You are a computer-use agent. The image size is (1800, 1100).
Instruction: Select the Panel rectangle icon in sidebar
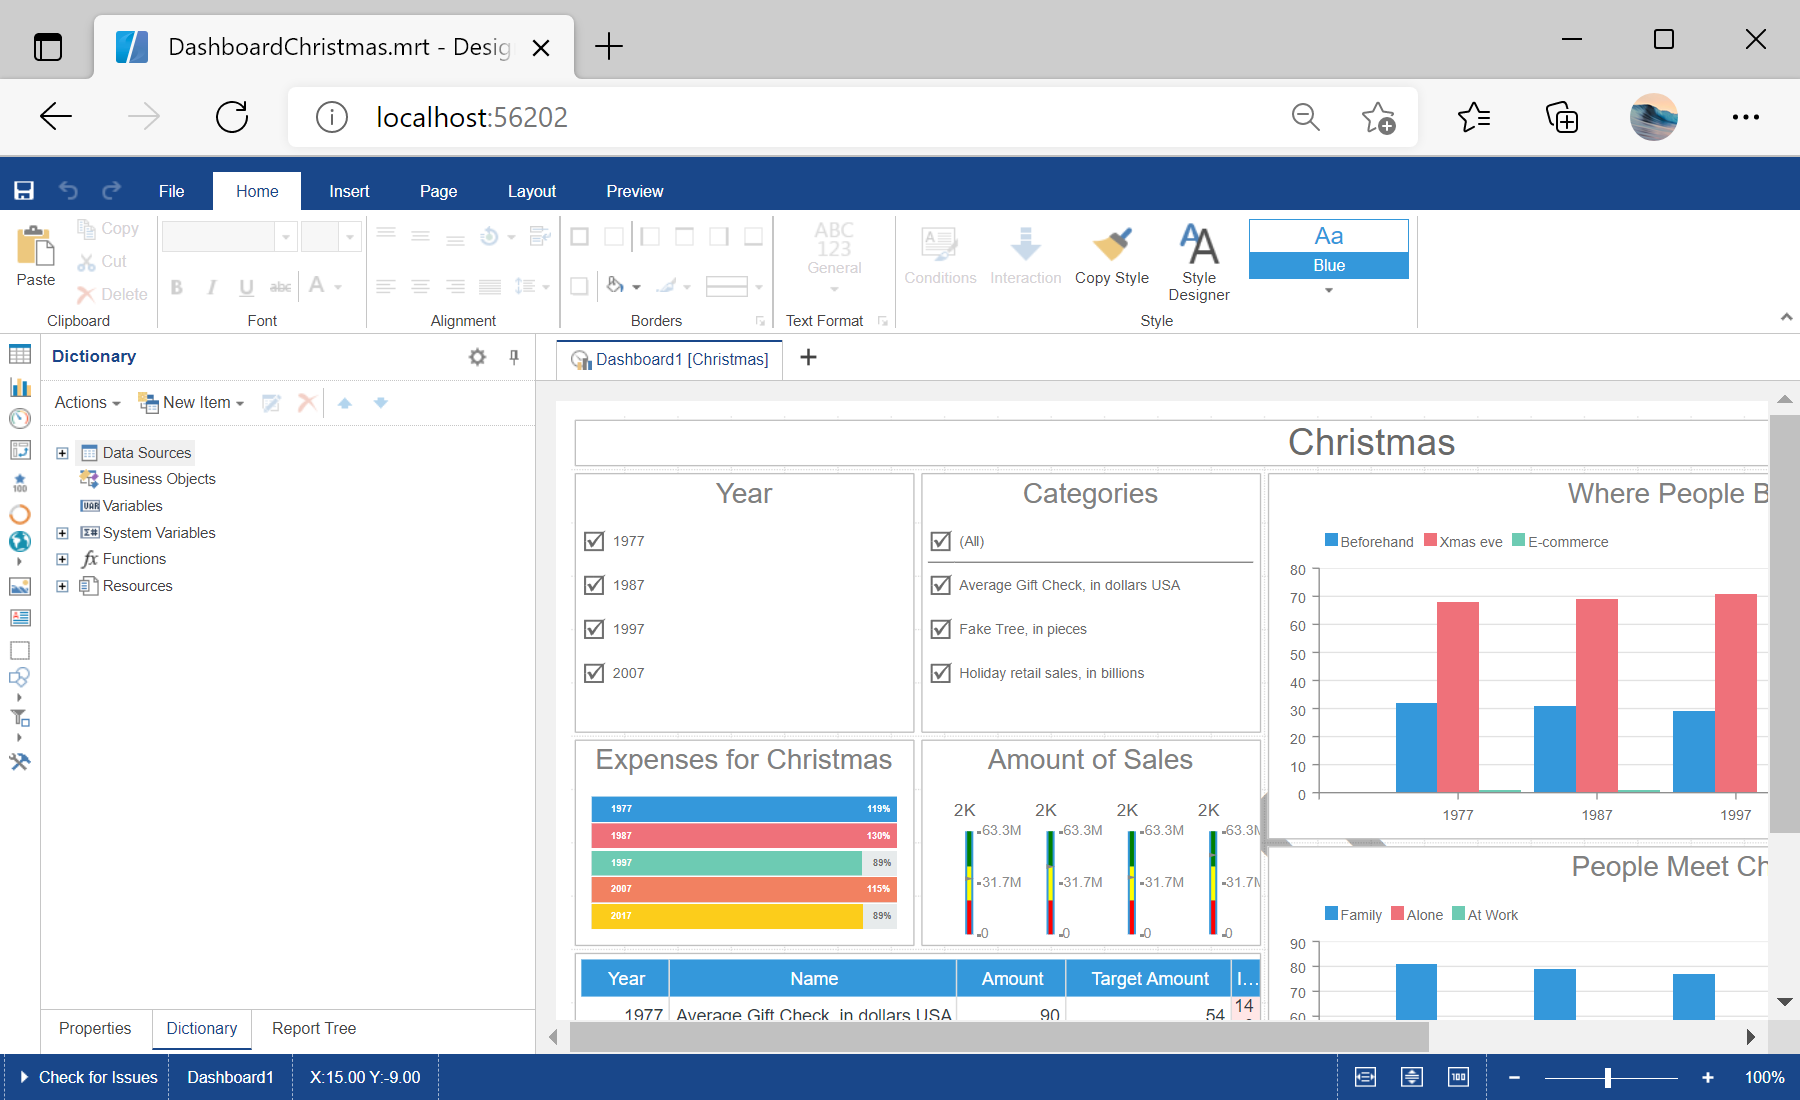[x=20, y=650]
